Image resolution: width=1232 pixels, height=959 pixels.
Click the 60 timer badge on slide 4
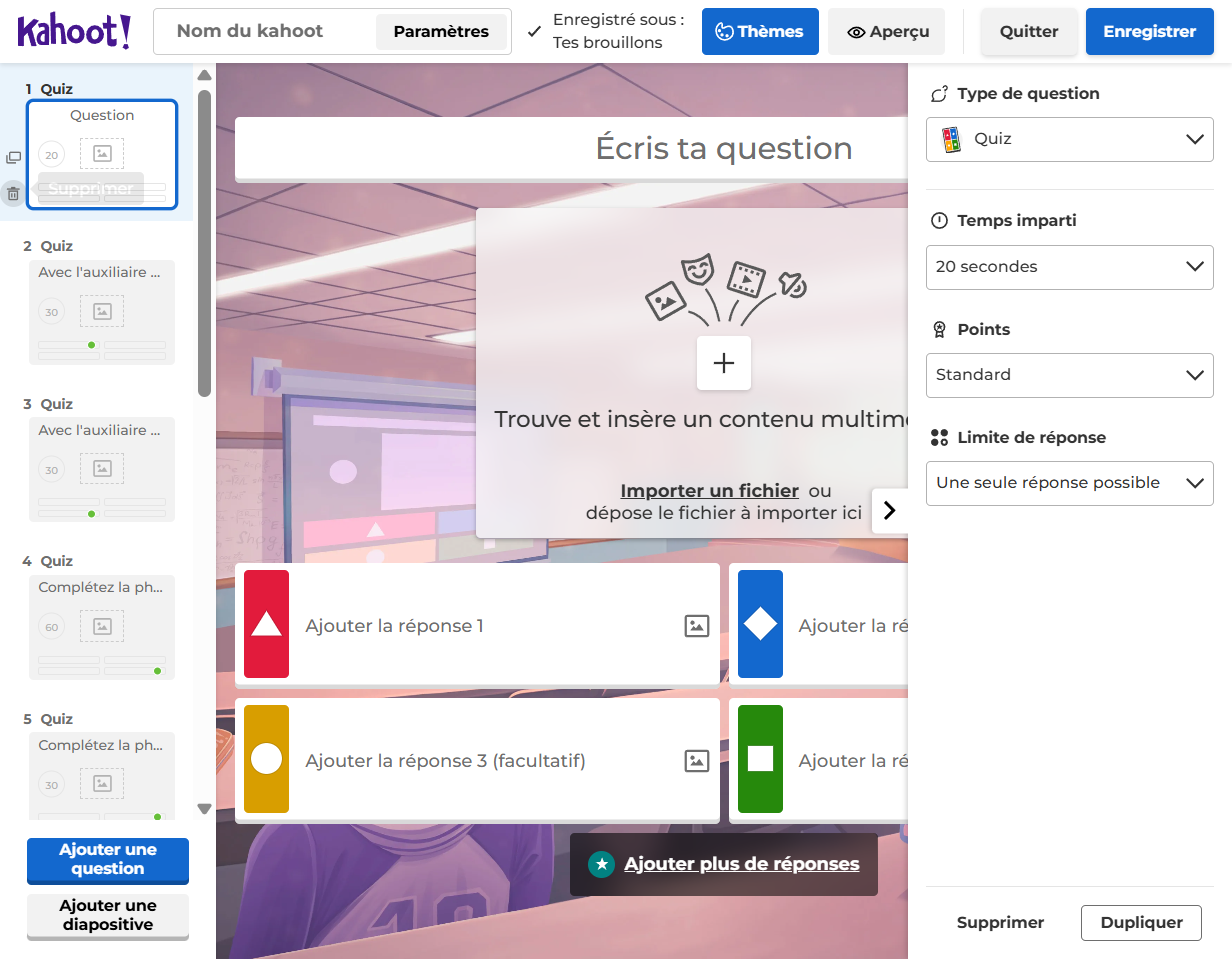tap(52, 628)
